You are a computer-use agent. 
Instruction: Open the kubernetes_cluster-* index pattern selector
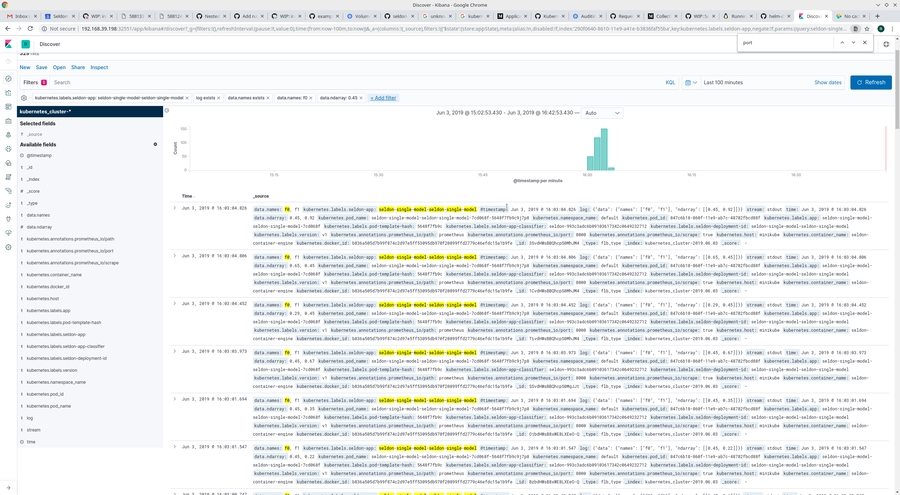tap(90, 111)
